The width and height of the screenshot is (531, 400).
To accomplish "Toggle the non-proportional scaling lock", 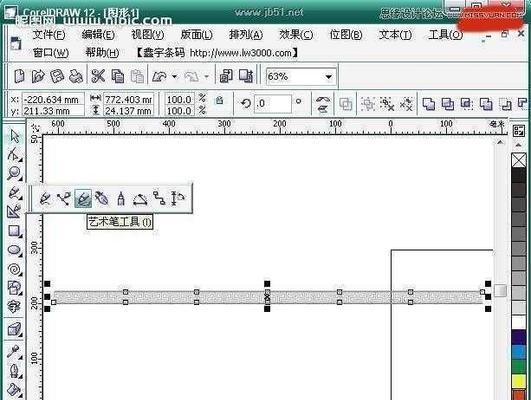I will click(x=219, y=100).
